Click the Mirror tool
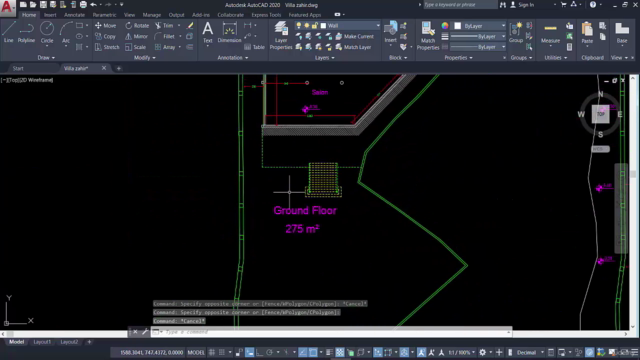The height and width of the screenshot is (360, 640). (136, 36)
